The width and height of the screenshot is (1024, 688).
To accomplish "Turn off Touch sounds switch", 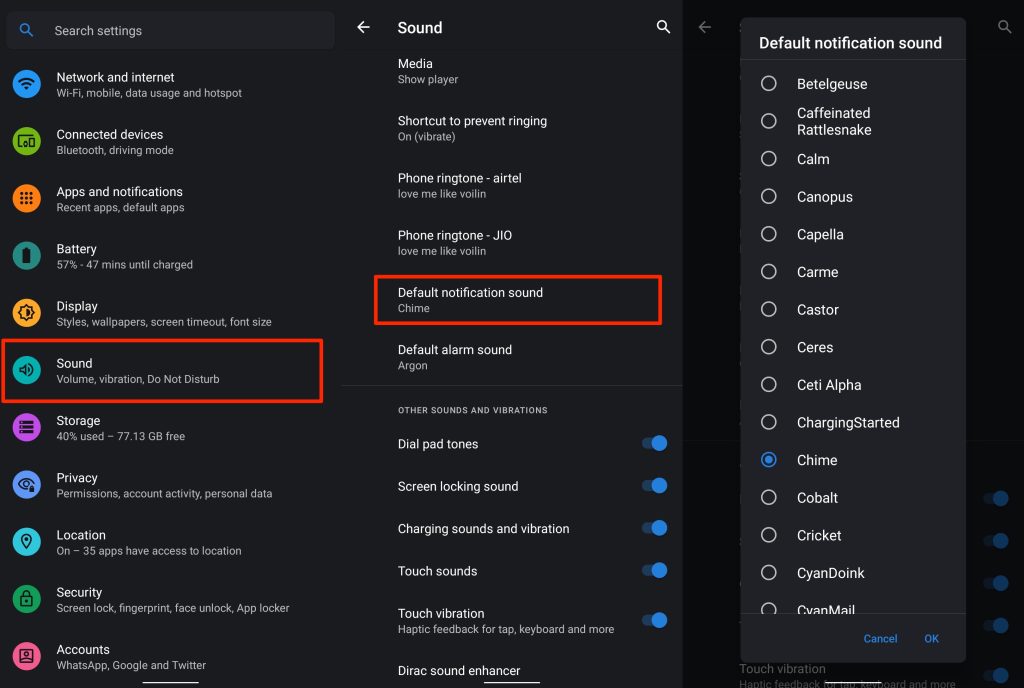I will (654, 571).
